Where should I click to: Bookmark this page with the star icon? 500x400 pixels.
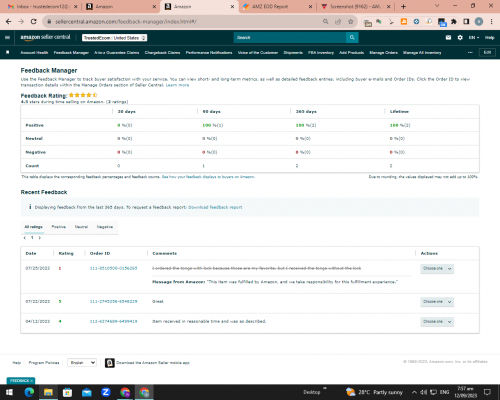pos(350,21)
